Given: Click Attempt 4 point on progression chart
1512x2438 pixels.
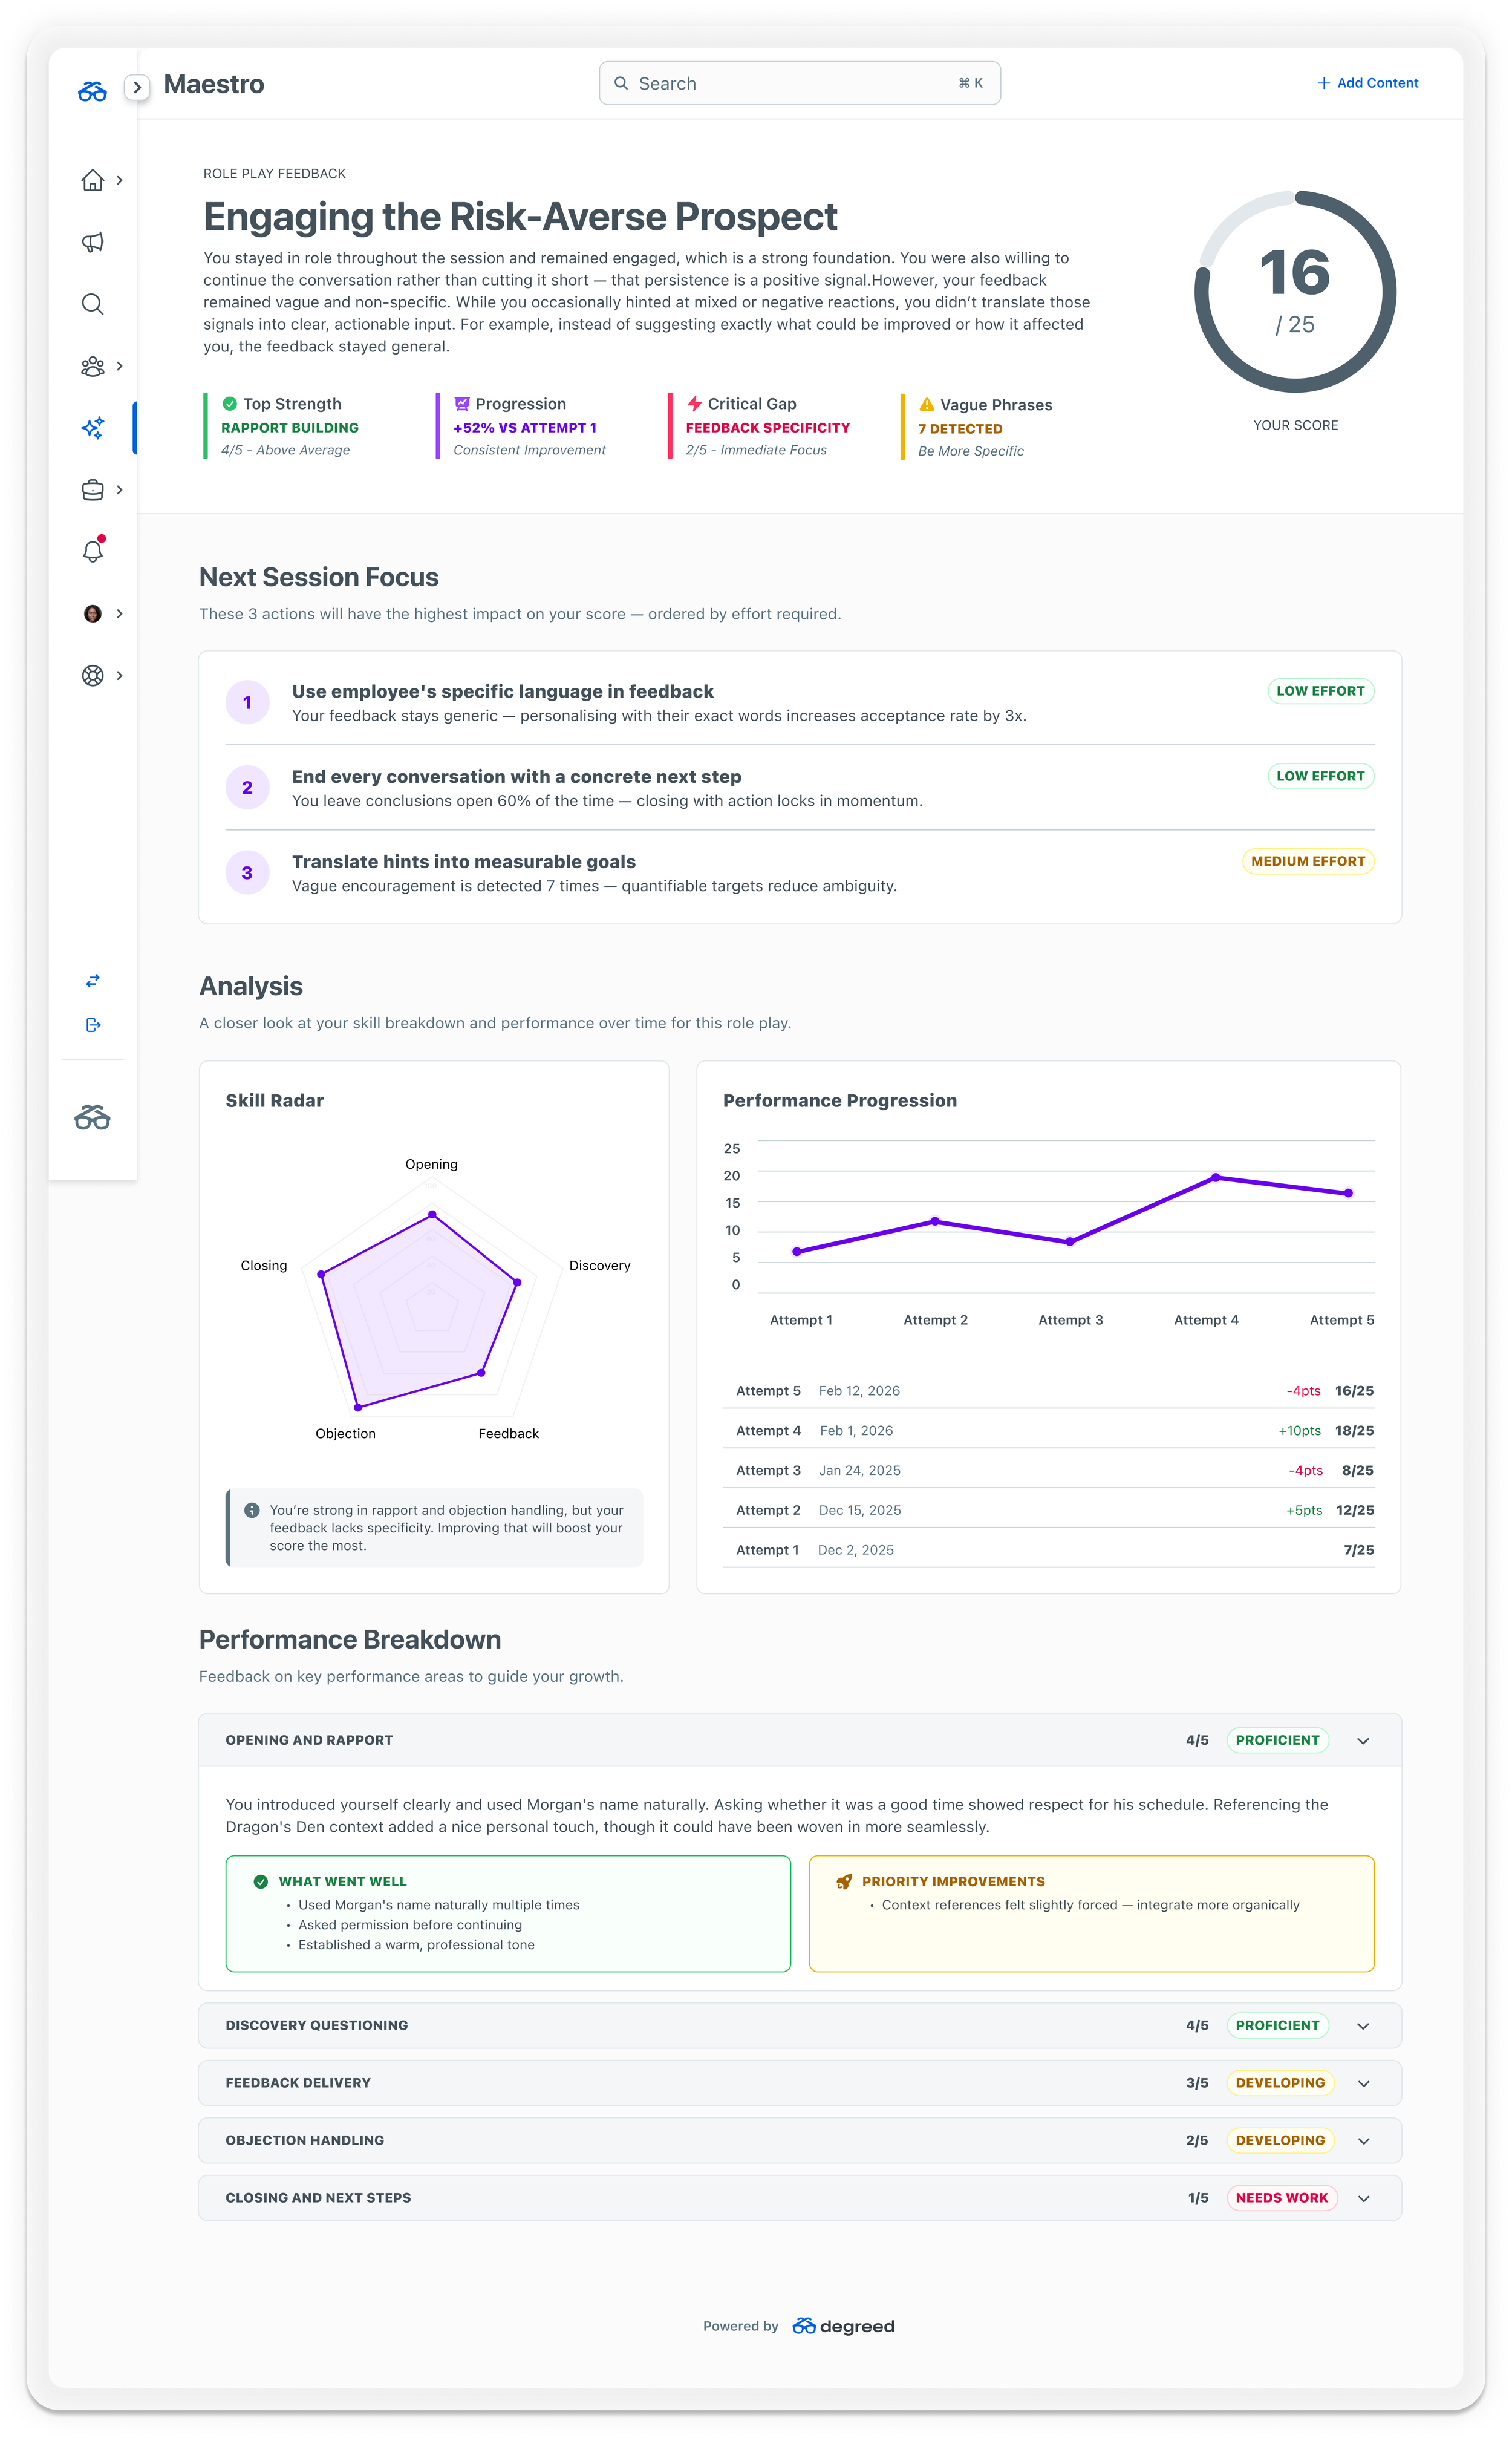Looking at the screenshot, I should click(1215, 1178).
